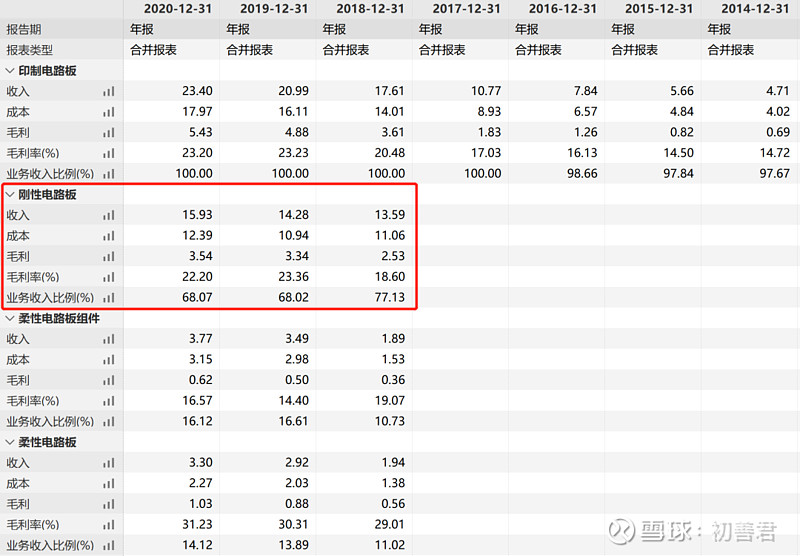Select the 4.71 revenue cell for 2014
800x556 pixels.
pyautogui.click(x=778, y=91)
